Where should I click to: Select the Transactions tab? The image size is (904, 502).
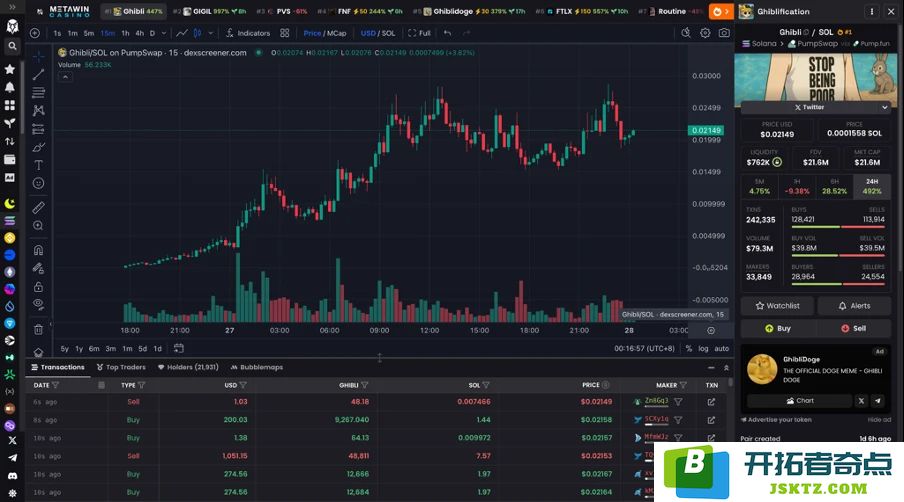[58, 367]
